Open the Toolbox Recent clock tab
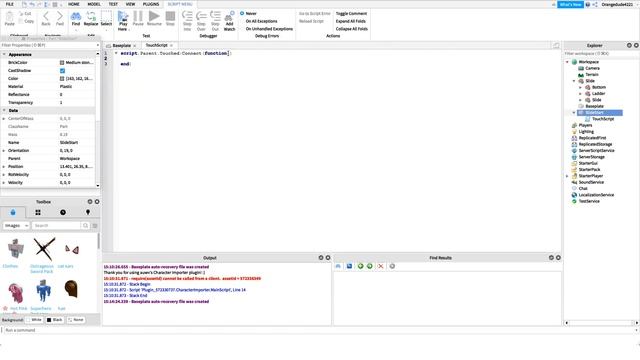The height and width of the screenshot is (360, 640). [x=63, y=212]
